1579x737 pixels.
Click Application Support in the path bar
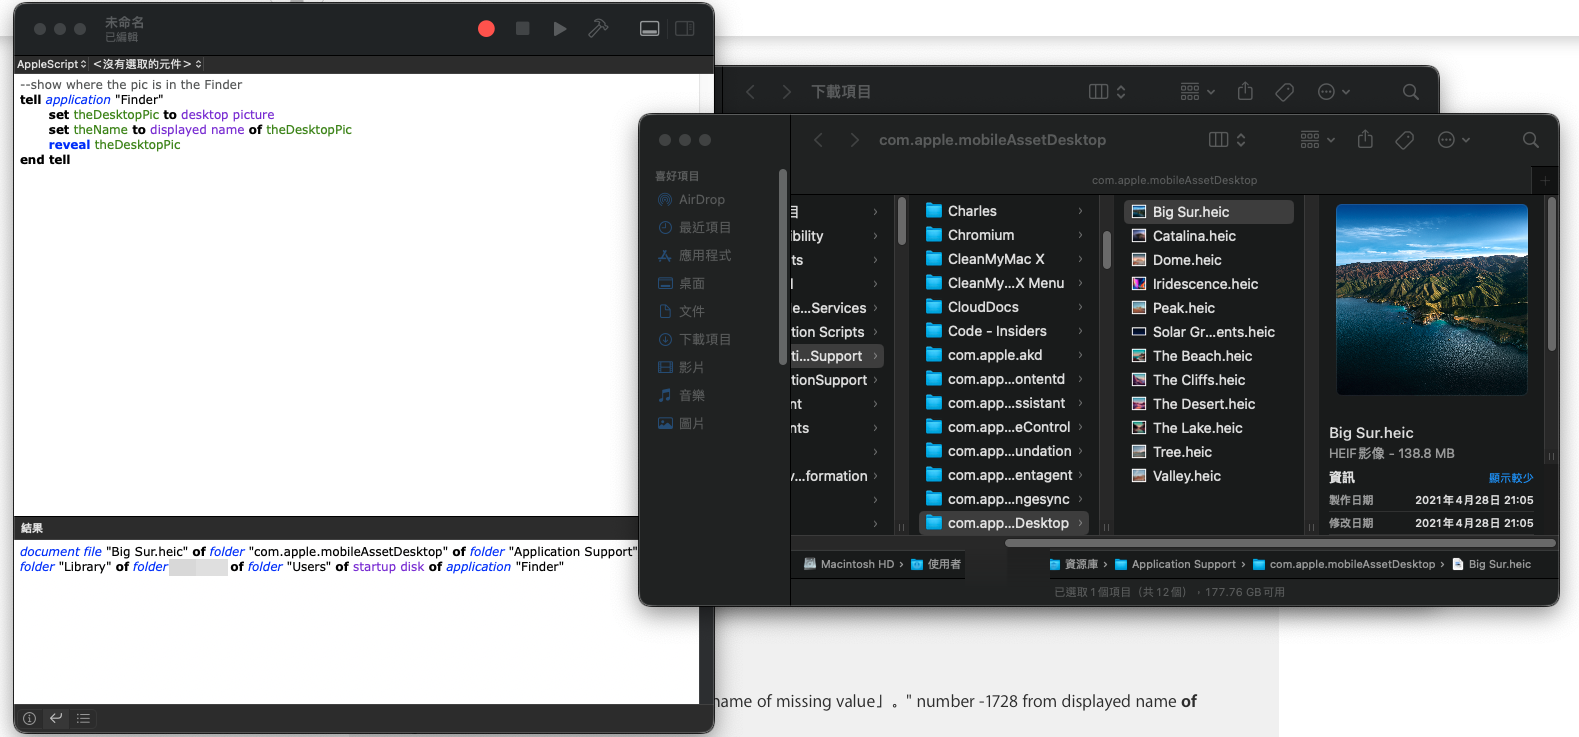coord(1175,564)
